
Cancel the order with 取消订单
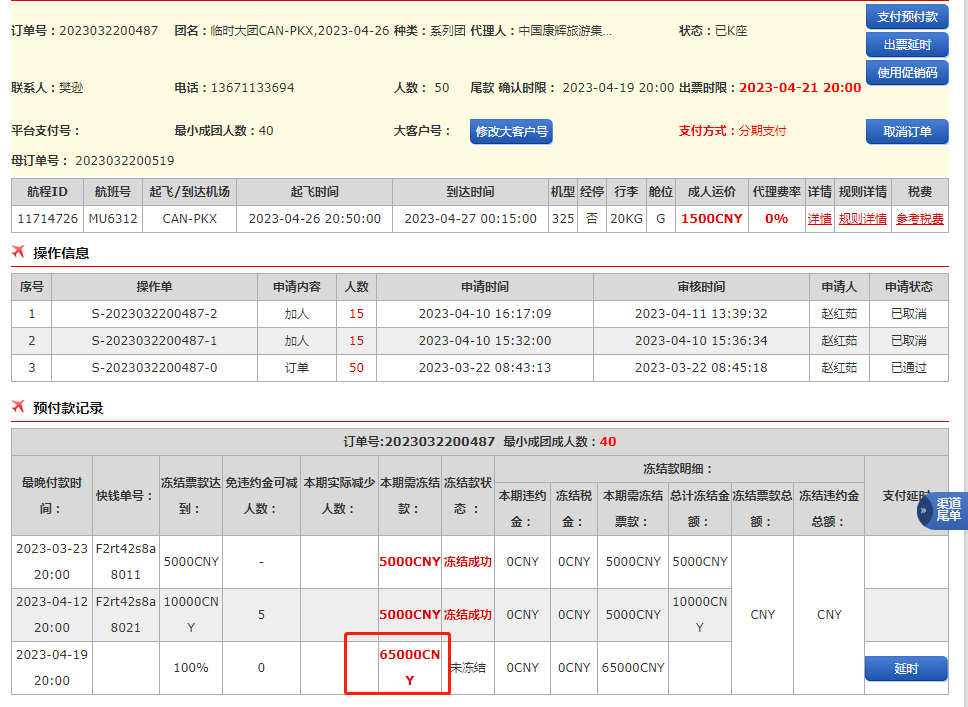click(906, 131)
